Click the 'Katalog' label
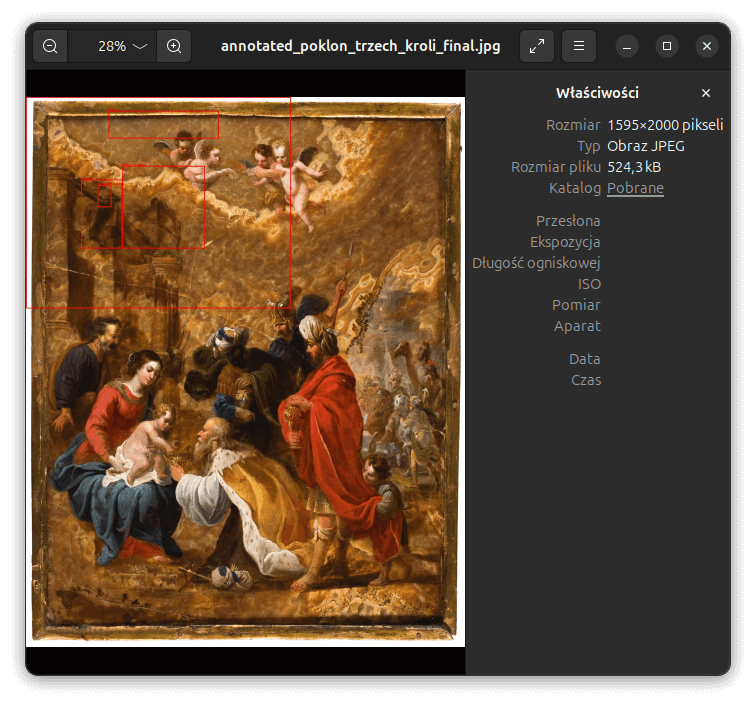 pos(575,188)
